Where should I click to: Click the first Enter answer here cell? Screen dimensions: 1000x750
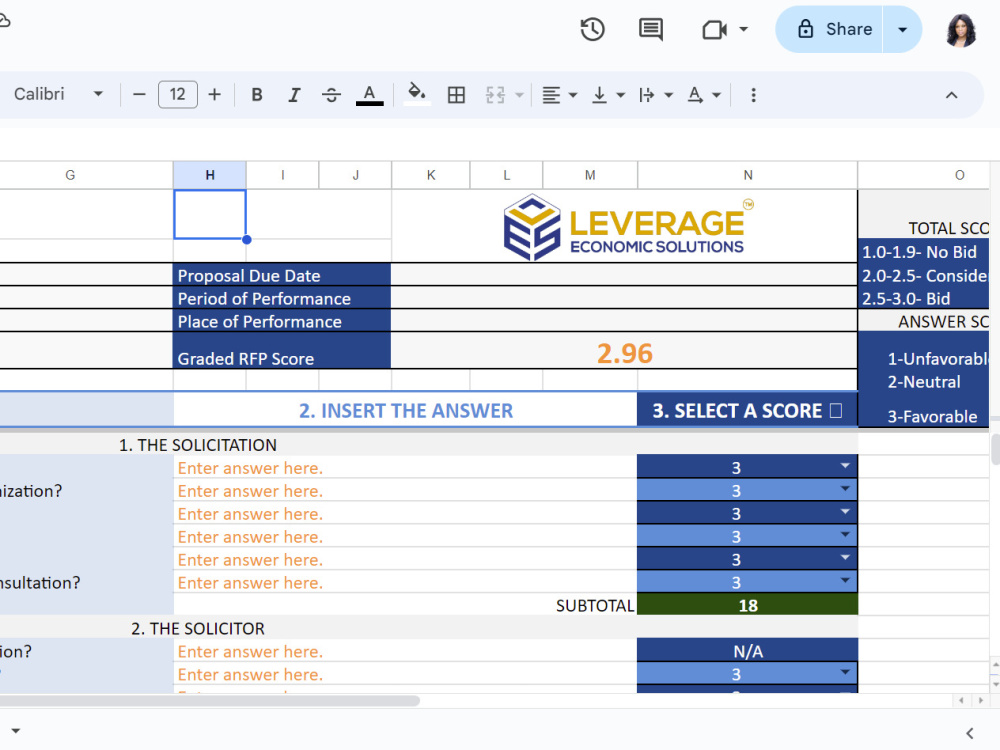[405, 467]
